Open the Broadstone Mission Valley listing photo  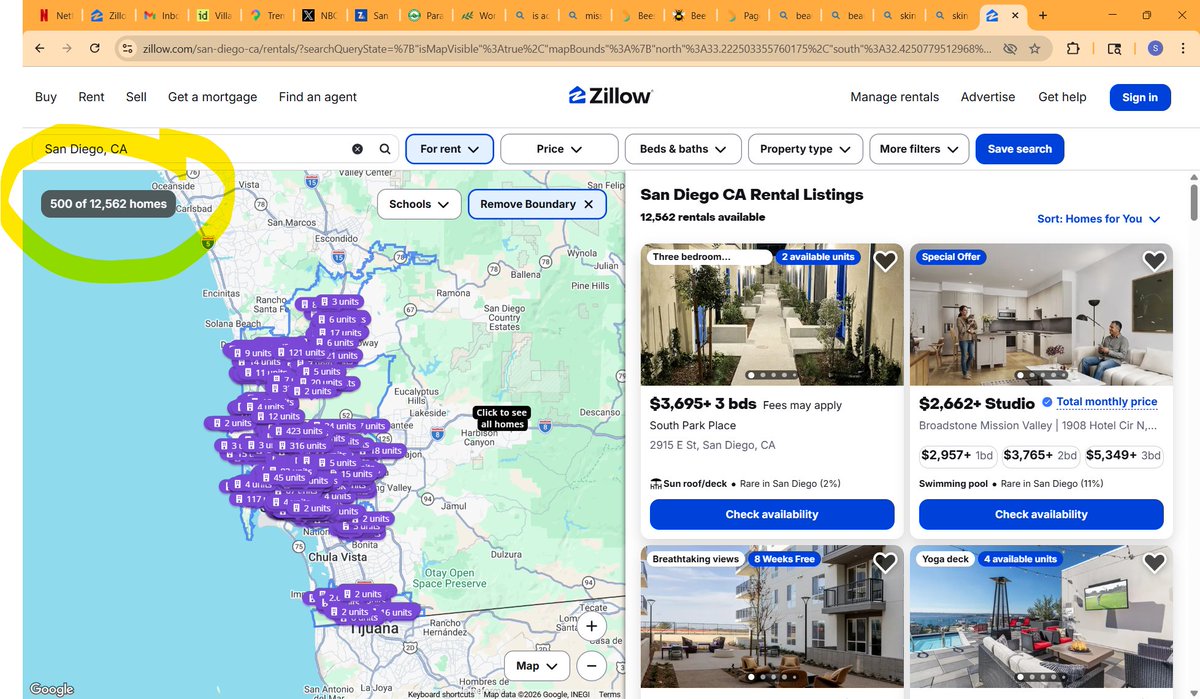(1040, 315)
